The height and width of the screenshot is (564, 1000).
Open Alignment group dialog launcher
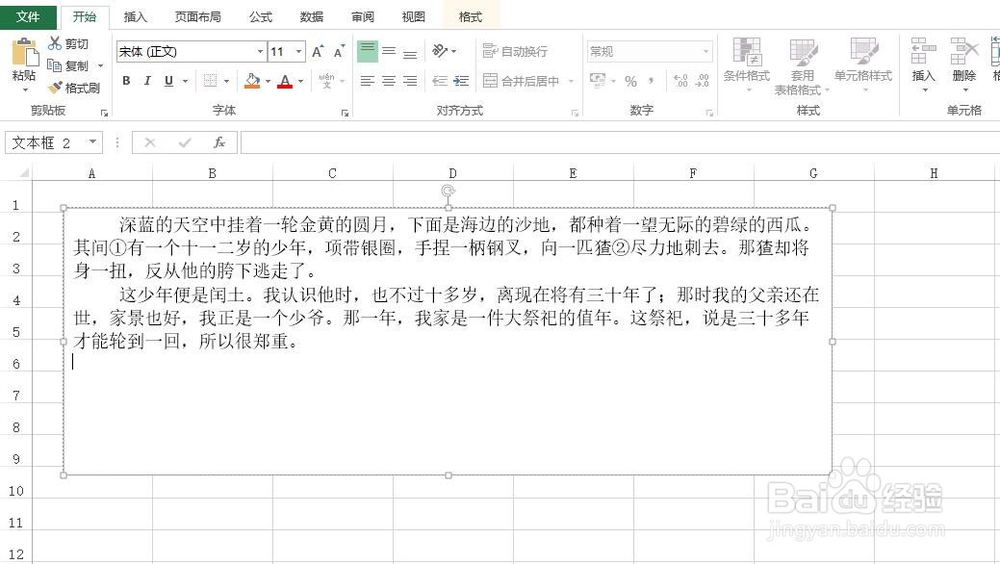click(x=575, y=113)
